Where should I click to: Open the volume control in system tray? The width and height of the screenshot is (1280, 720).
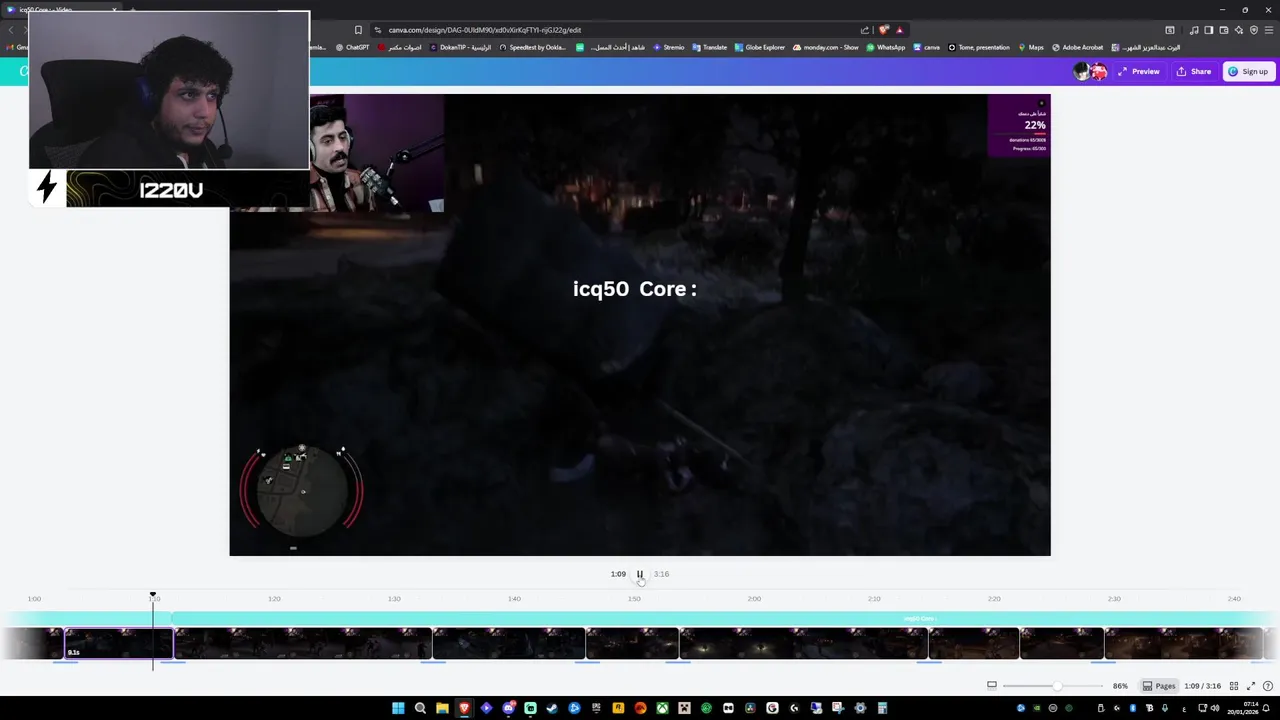[1215, 708]
